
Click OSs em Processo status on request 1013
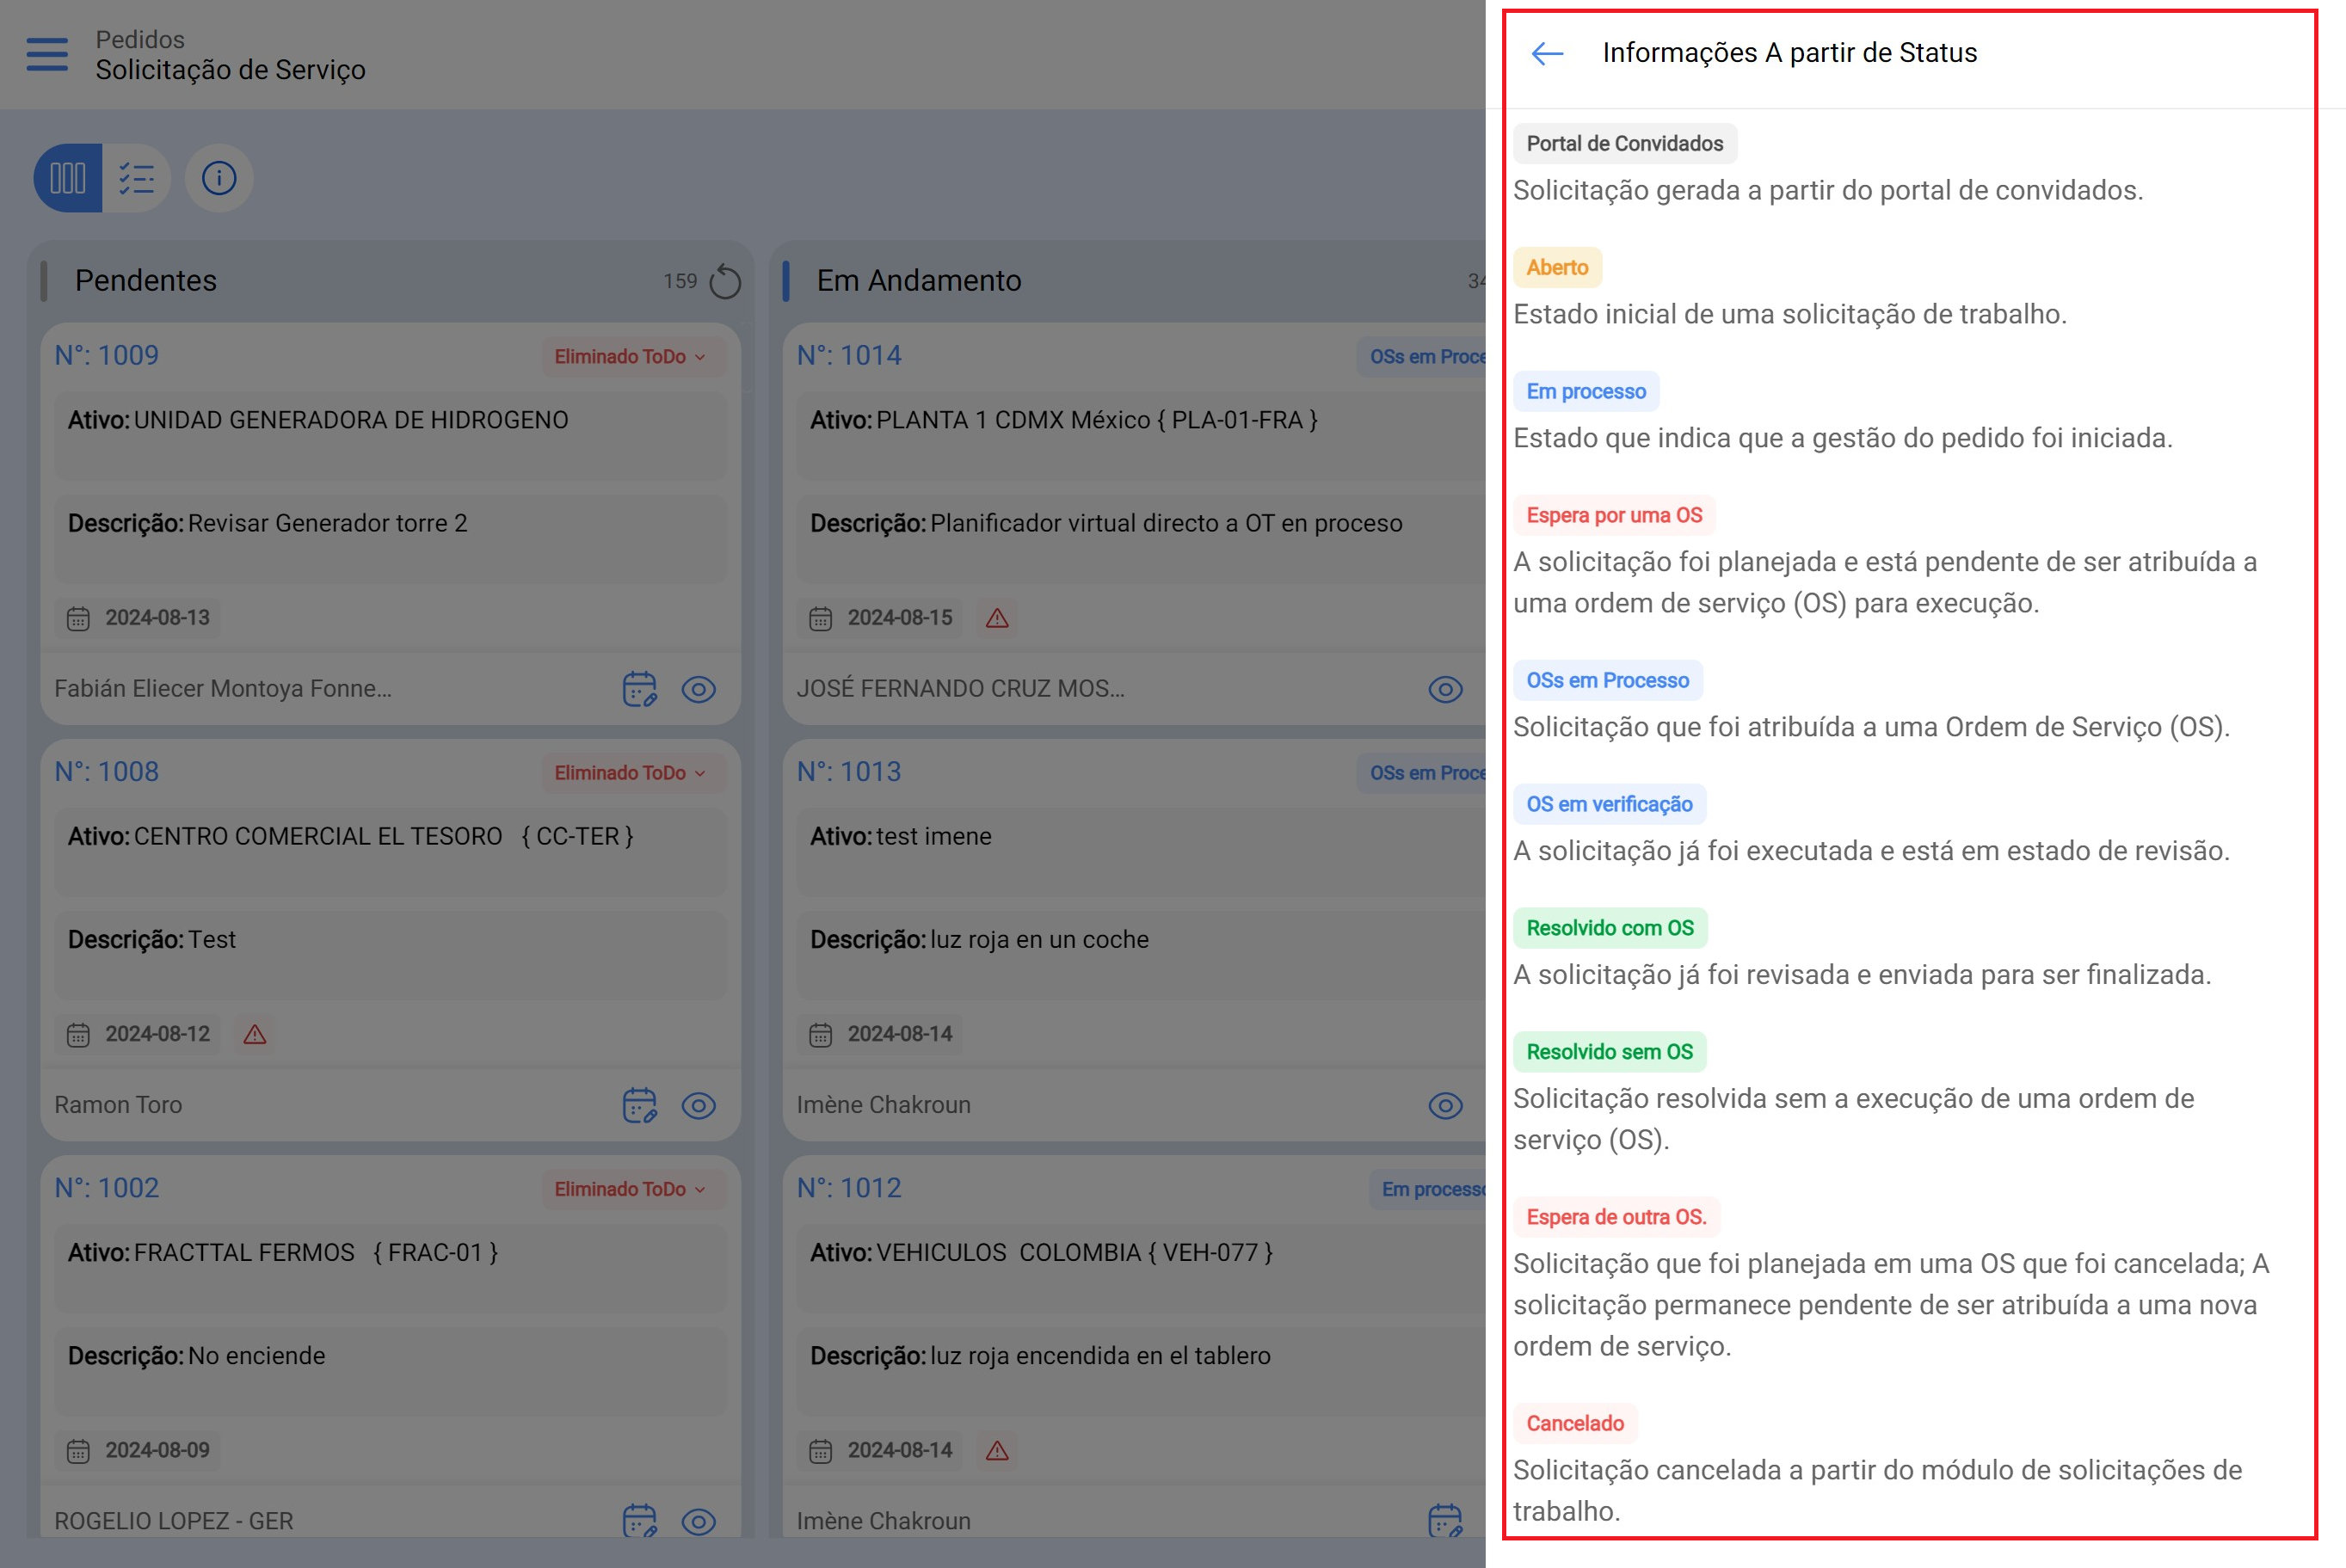(x=1422, y=773)
